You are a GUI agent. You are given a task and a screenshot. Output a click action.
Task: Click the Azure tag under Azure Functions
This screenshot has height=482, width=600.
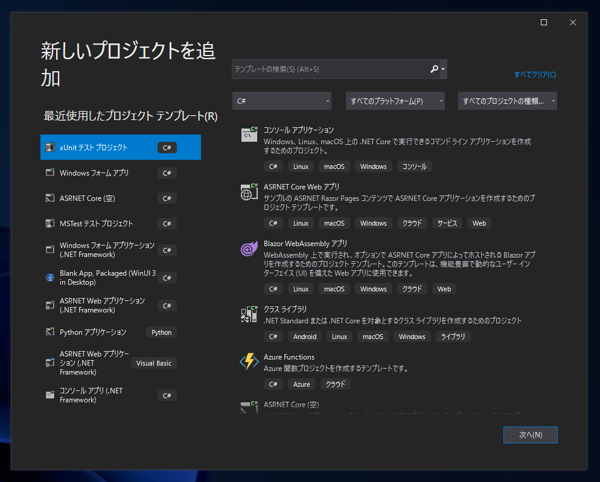pyautogui.click(x=302, y=384)
